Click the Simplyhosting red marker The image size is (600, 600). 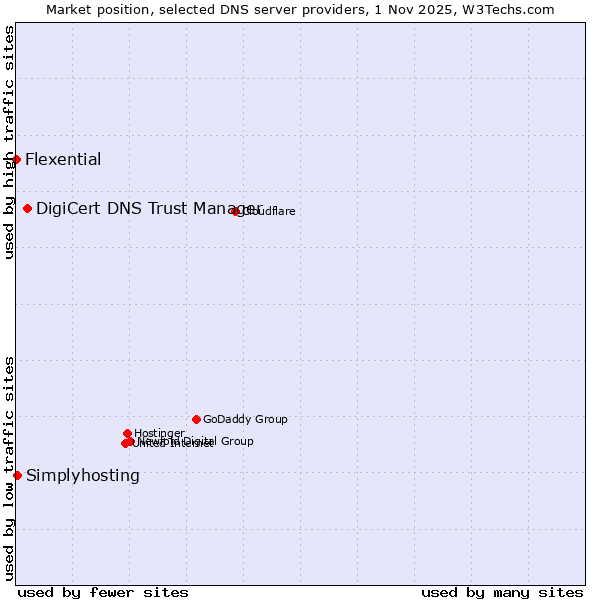(x=17, y=475)
